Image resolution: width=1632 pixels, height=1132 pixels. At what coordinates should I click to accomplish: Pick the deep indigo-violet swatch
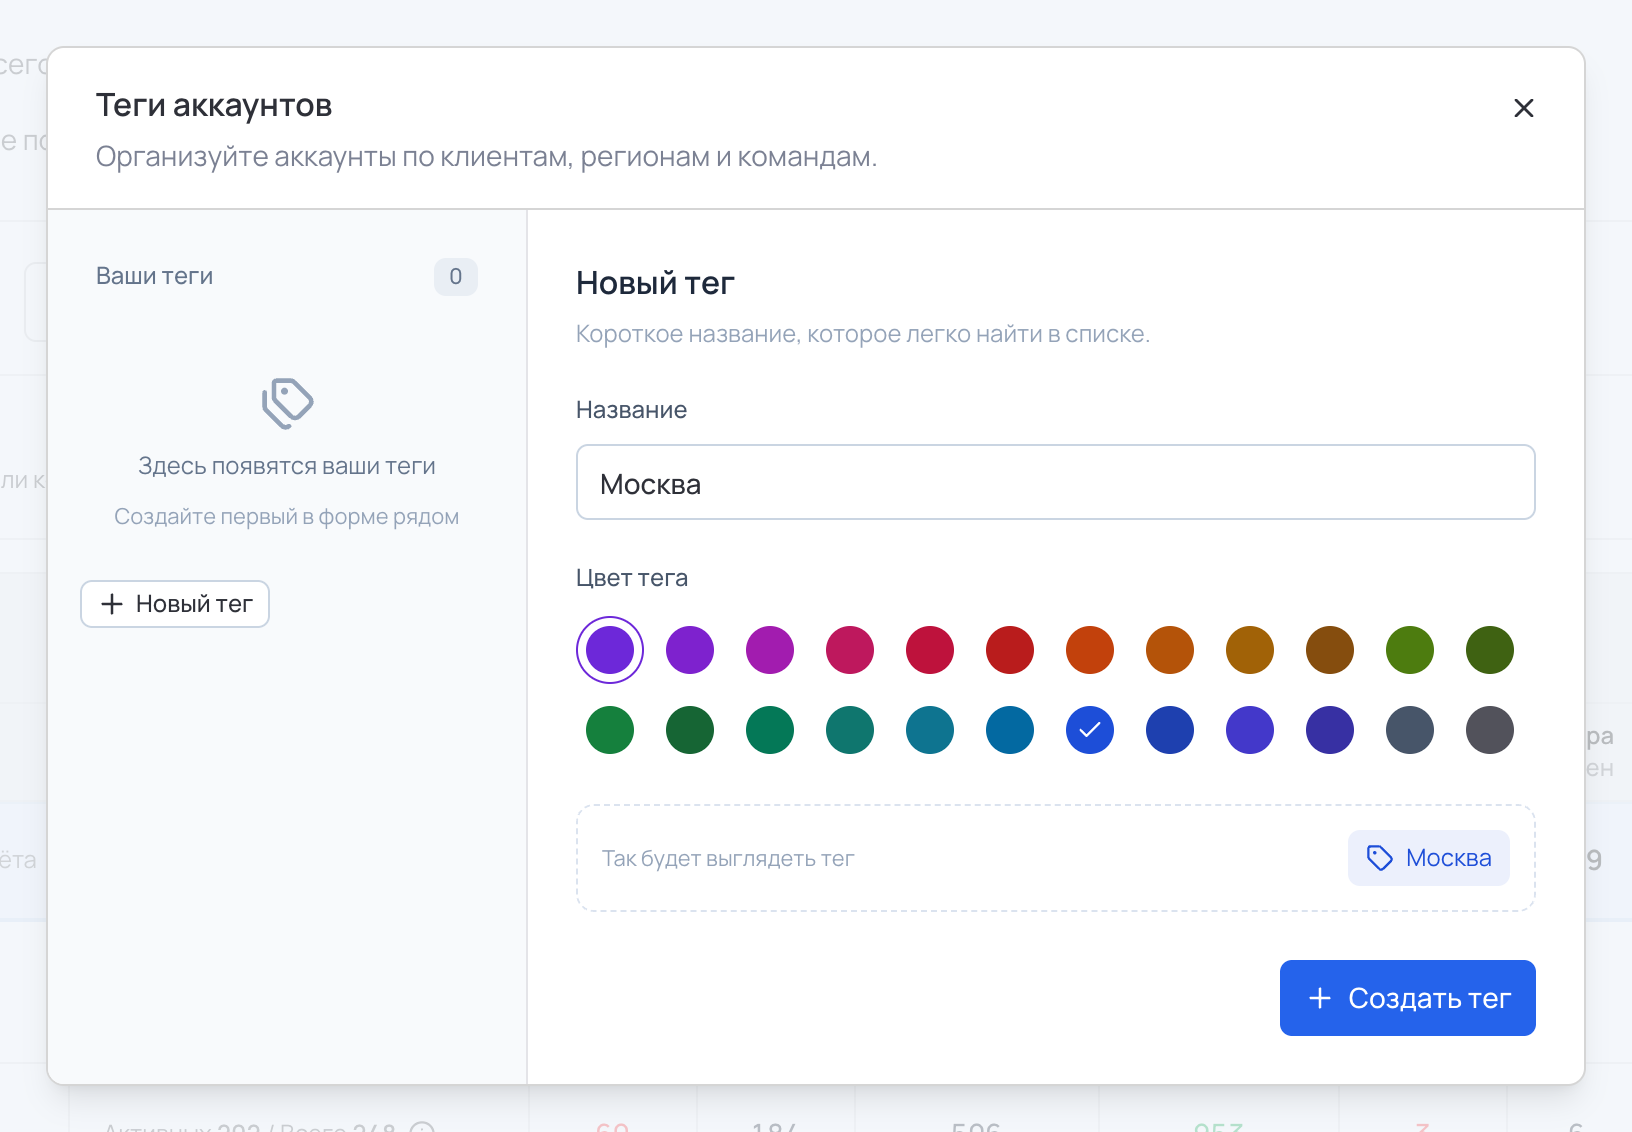click(x=1330, y=730)
